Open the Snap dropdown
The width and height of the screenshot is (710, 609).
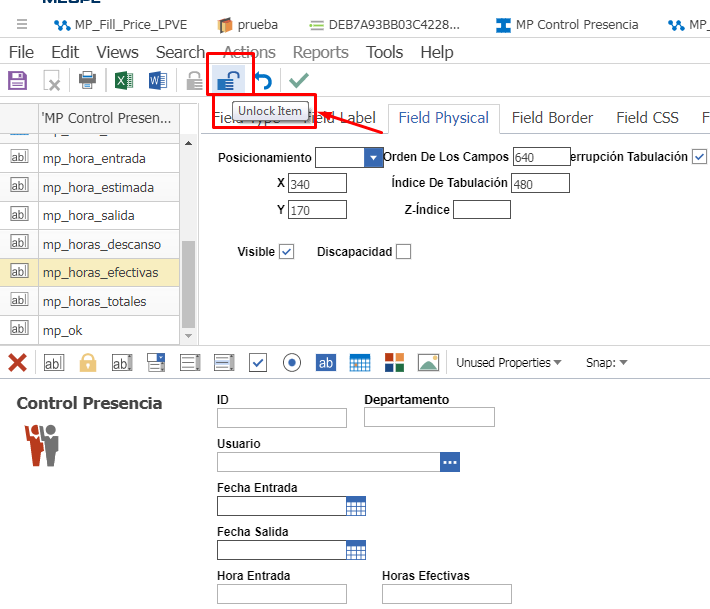[606, 363]
